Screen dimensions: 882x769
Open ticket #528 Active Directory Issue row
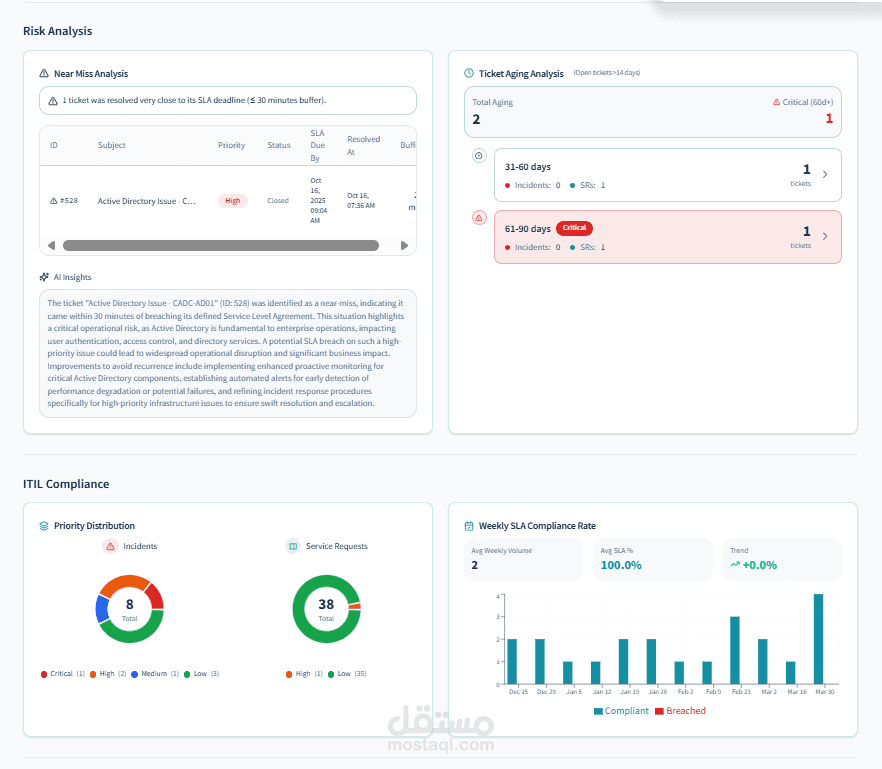click(228, 201)
